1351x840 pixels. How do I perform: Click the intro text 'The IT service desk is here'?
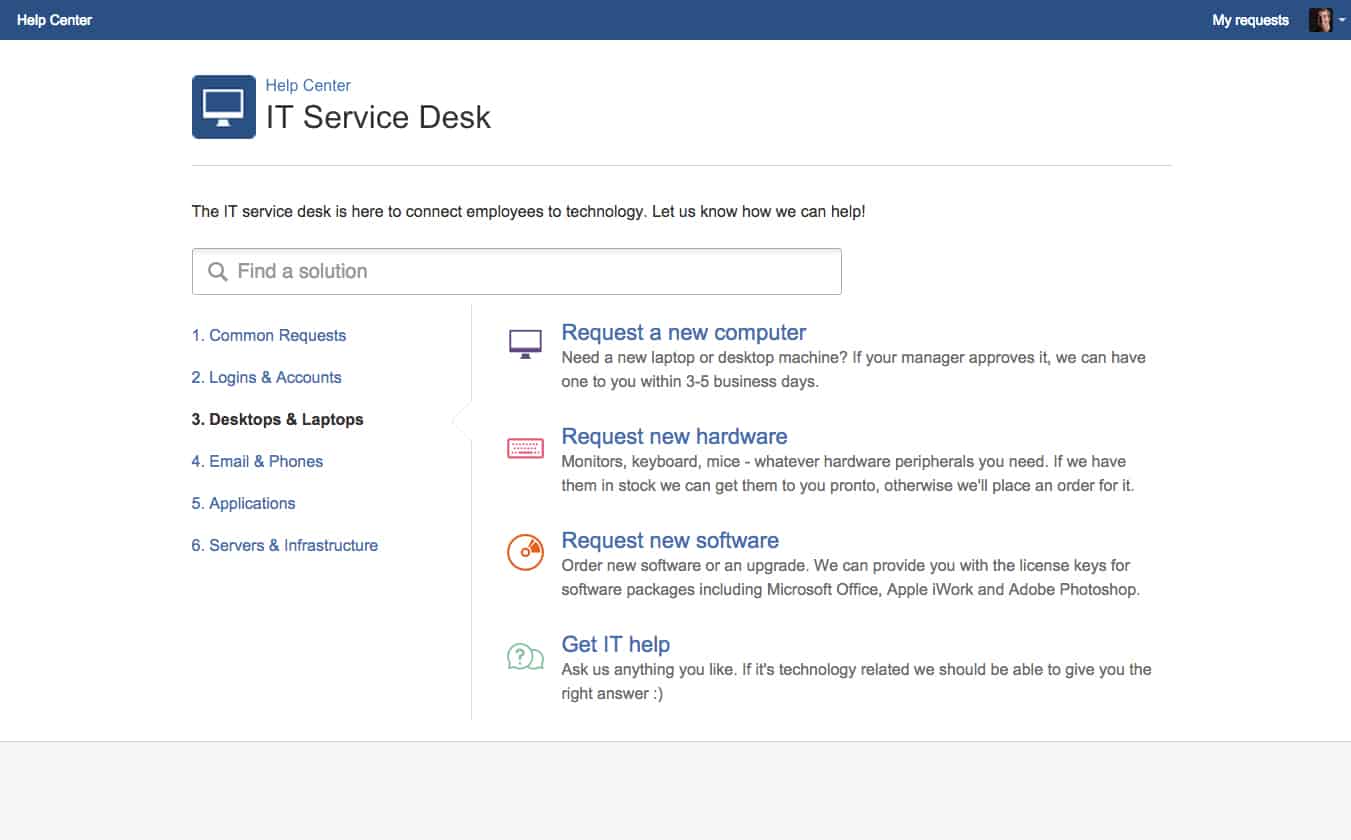click(528, 212)
